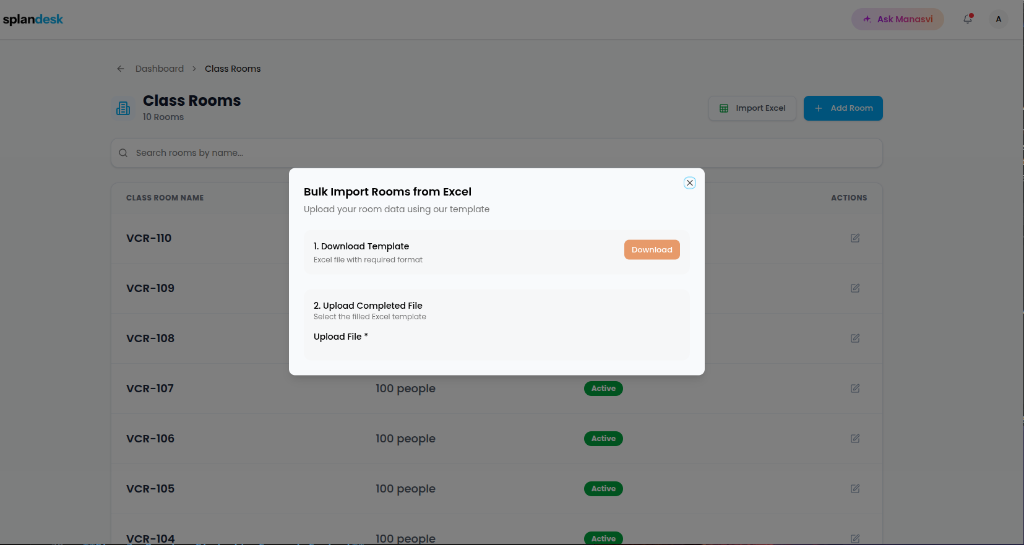Image resolution: width=1024 pixels, height=545 pixels.
Task: Click the 2. Upload Completed File heading
Action: [368, 305]
